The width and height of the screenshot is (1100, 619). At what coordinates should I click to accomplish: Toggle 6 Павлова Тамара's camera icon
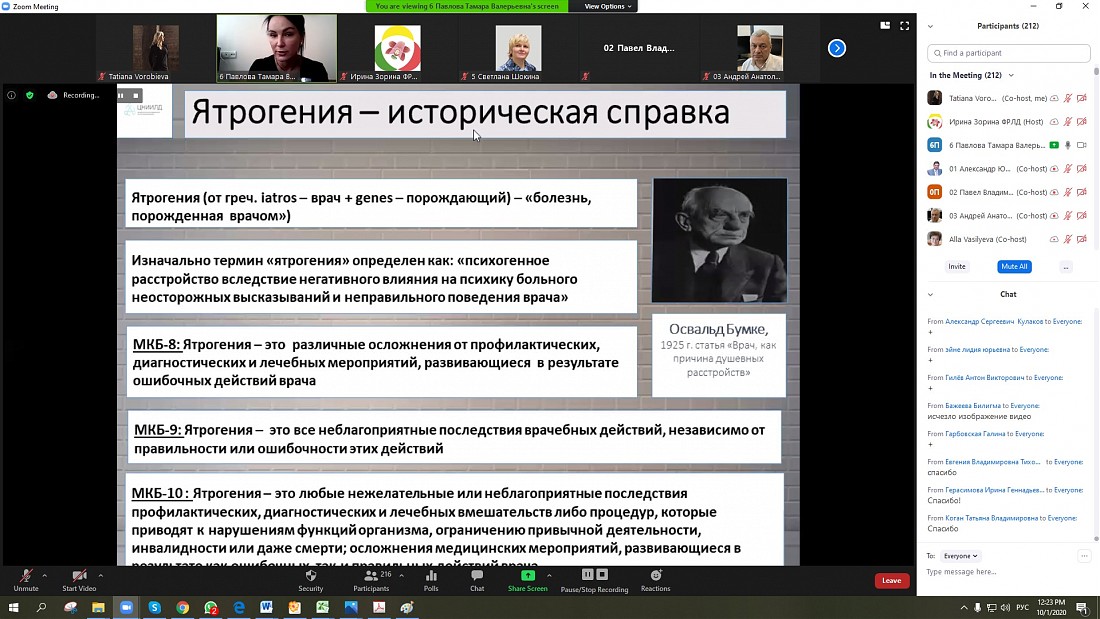[x=1082, y=145]
